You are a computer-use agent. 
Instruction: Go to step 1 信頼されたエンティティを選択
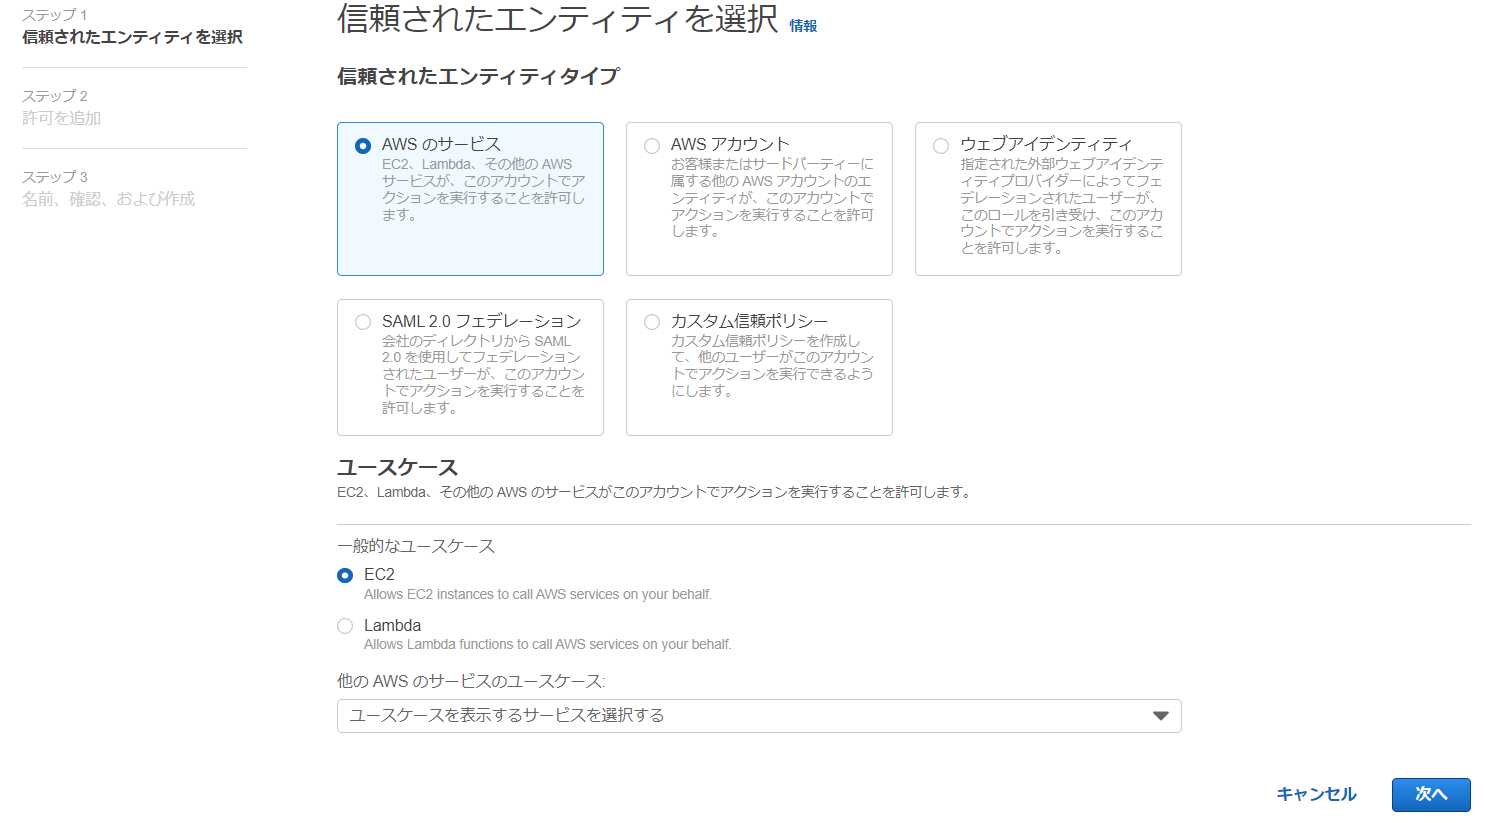tap(132, 37)
